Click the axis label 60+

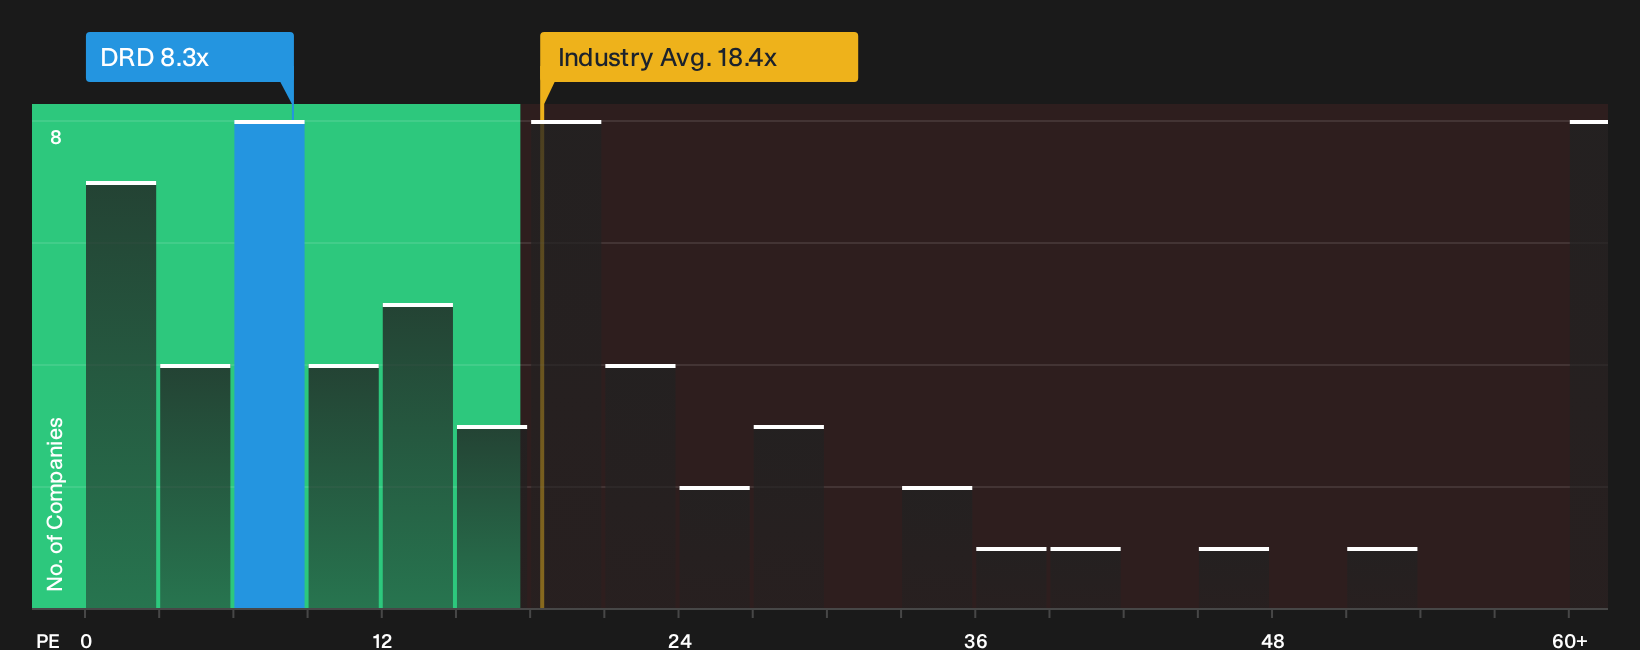click(x=1569, y=640)
